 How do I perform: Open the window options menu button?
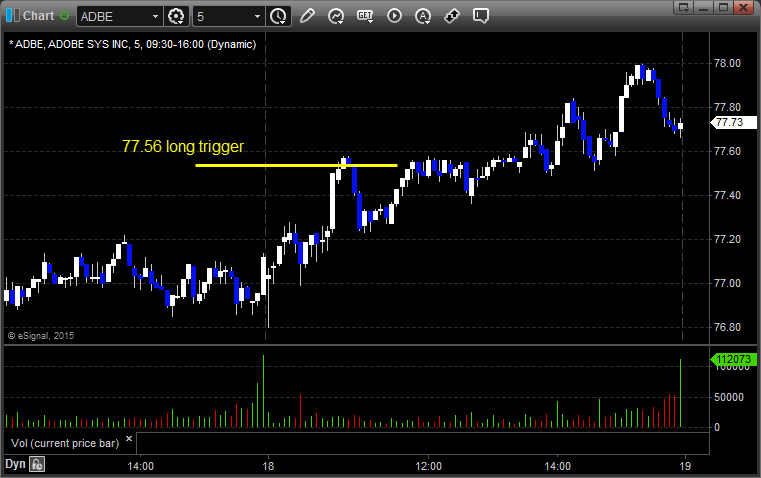point(684,7)
